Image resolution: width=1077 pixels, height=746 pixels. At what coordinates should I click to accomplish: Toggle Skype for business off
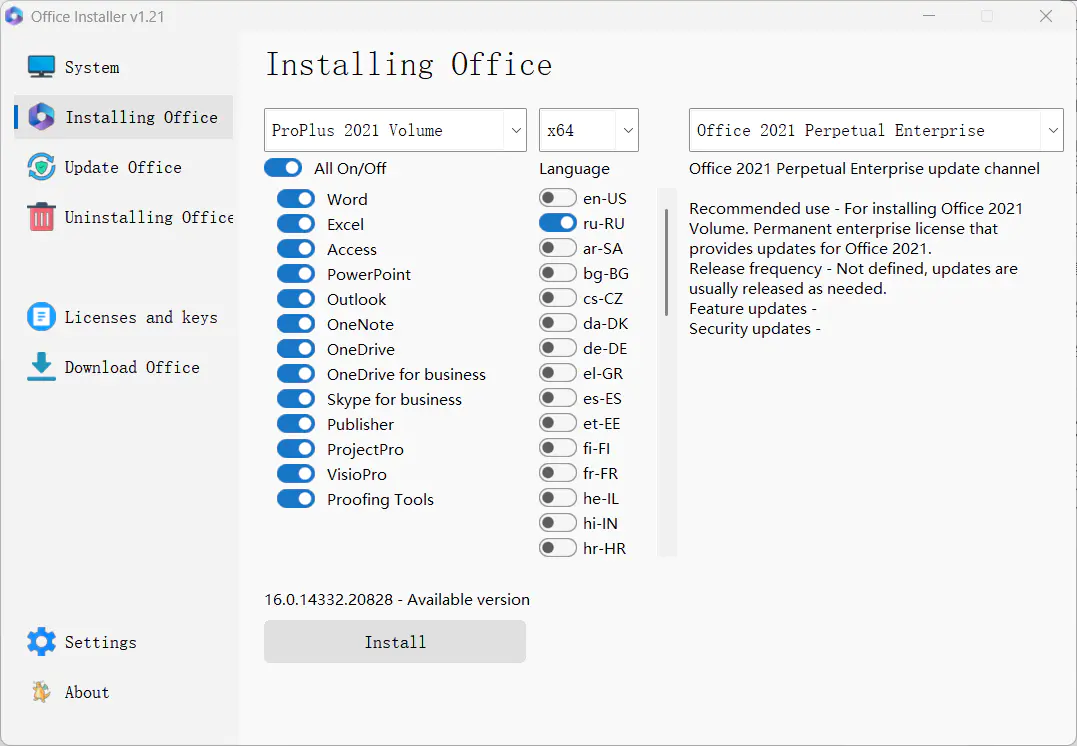click(x=296, y=398)
